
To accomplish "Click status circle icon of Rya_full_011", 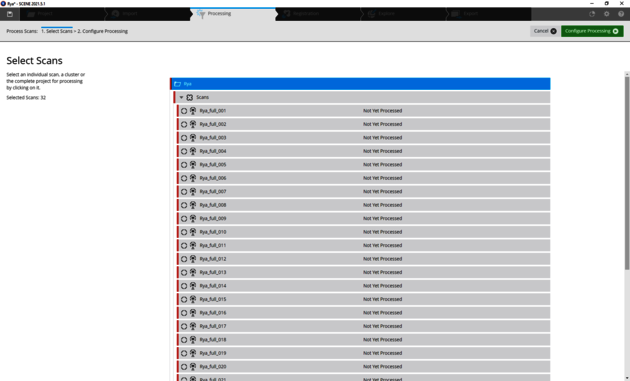I will coord(184,246).
